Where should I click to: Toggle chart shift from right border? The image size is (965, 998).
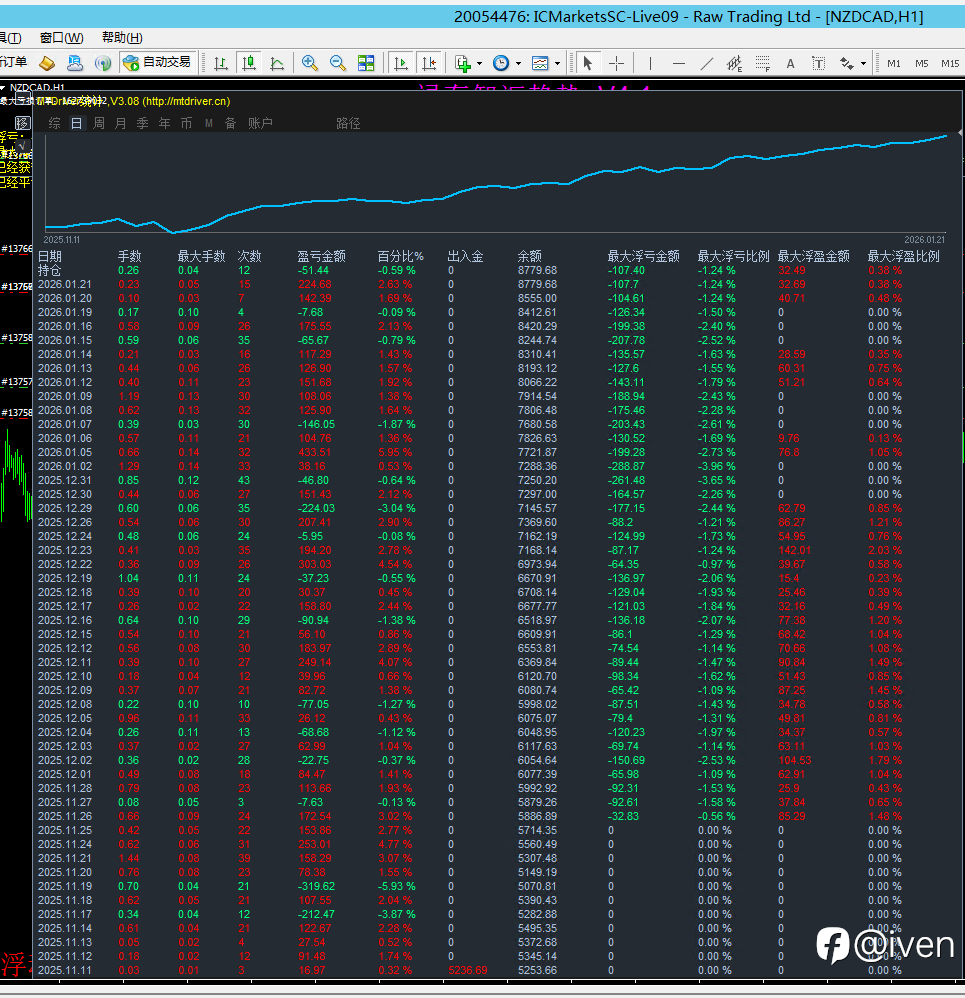pyautogui.click(x=430, y=63)
